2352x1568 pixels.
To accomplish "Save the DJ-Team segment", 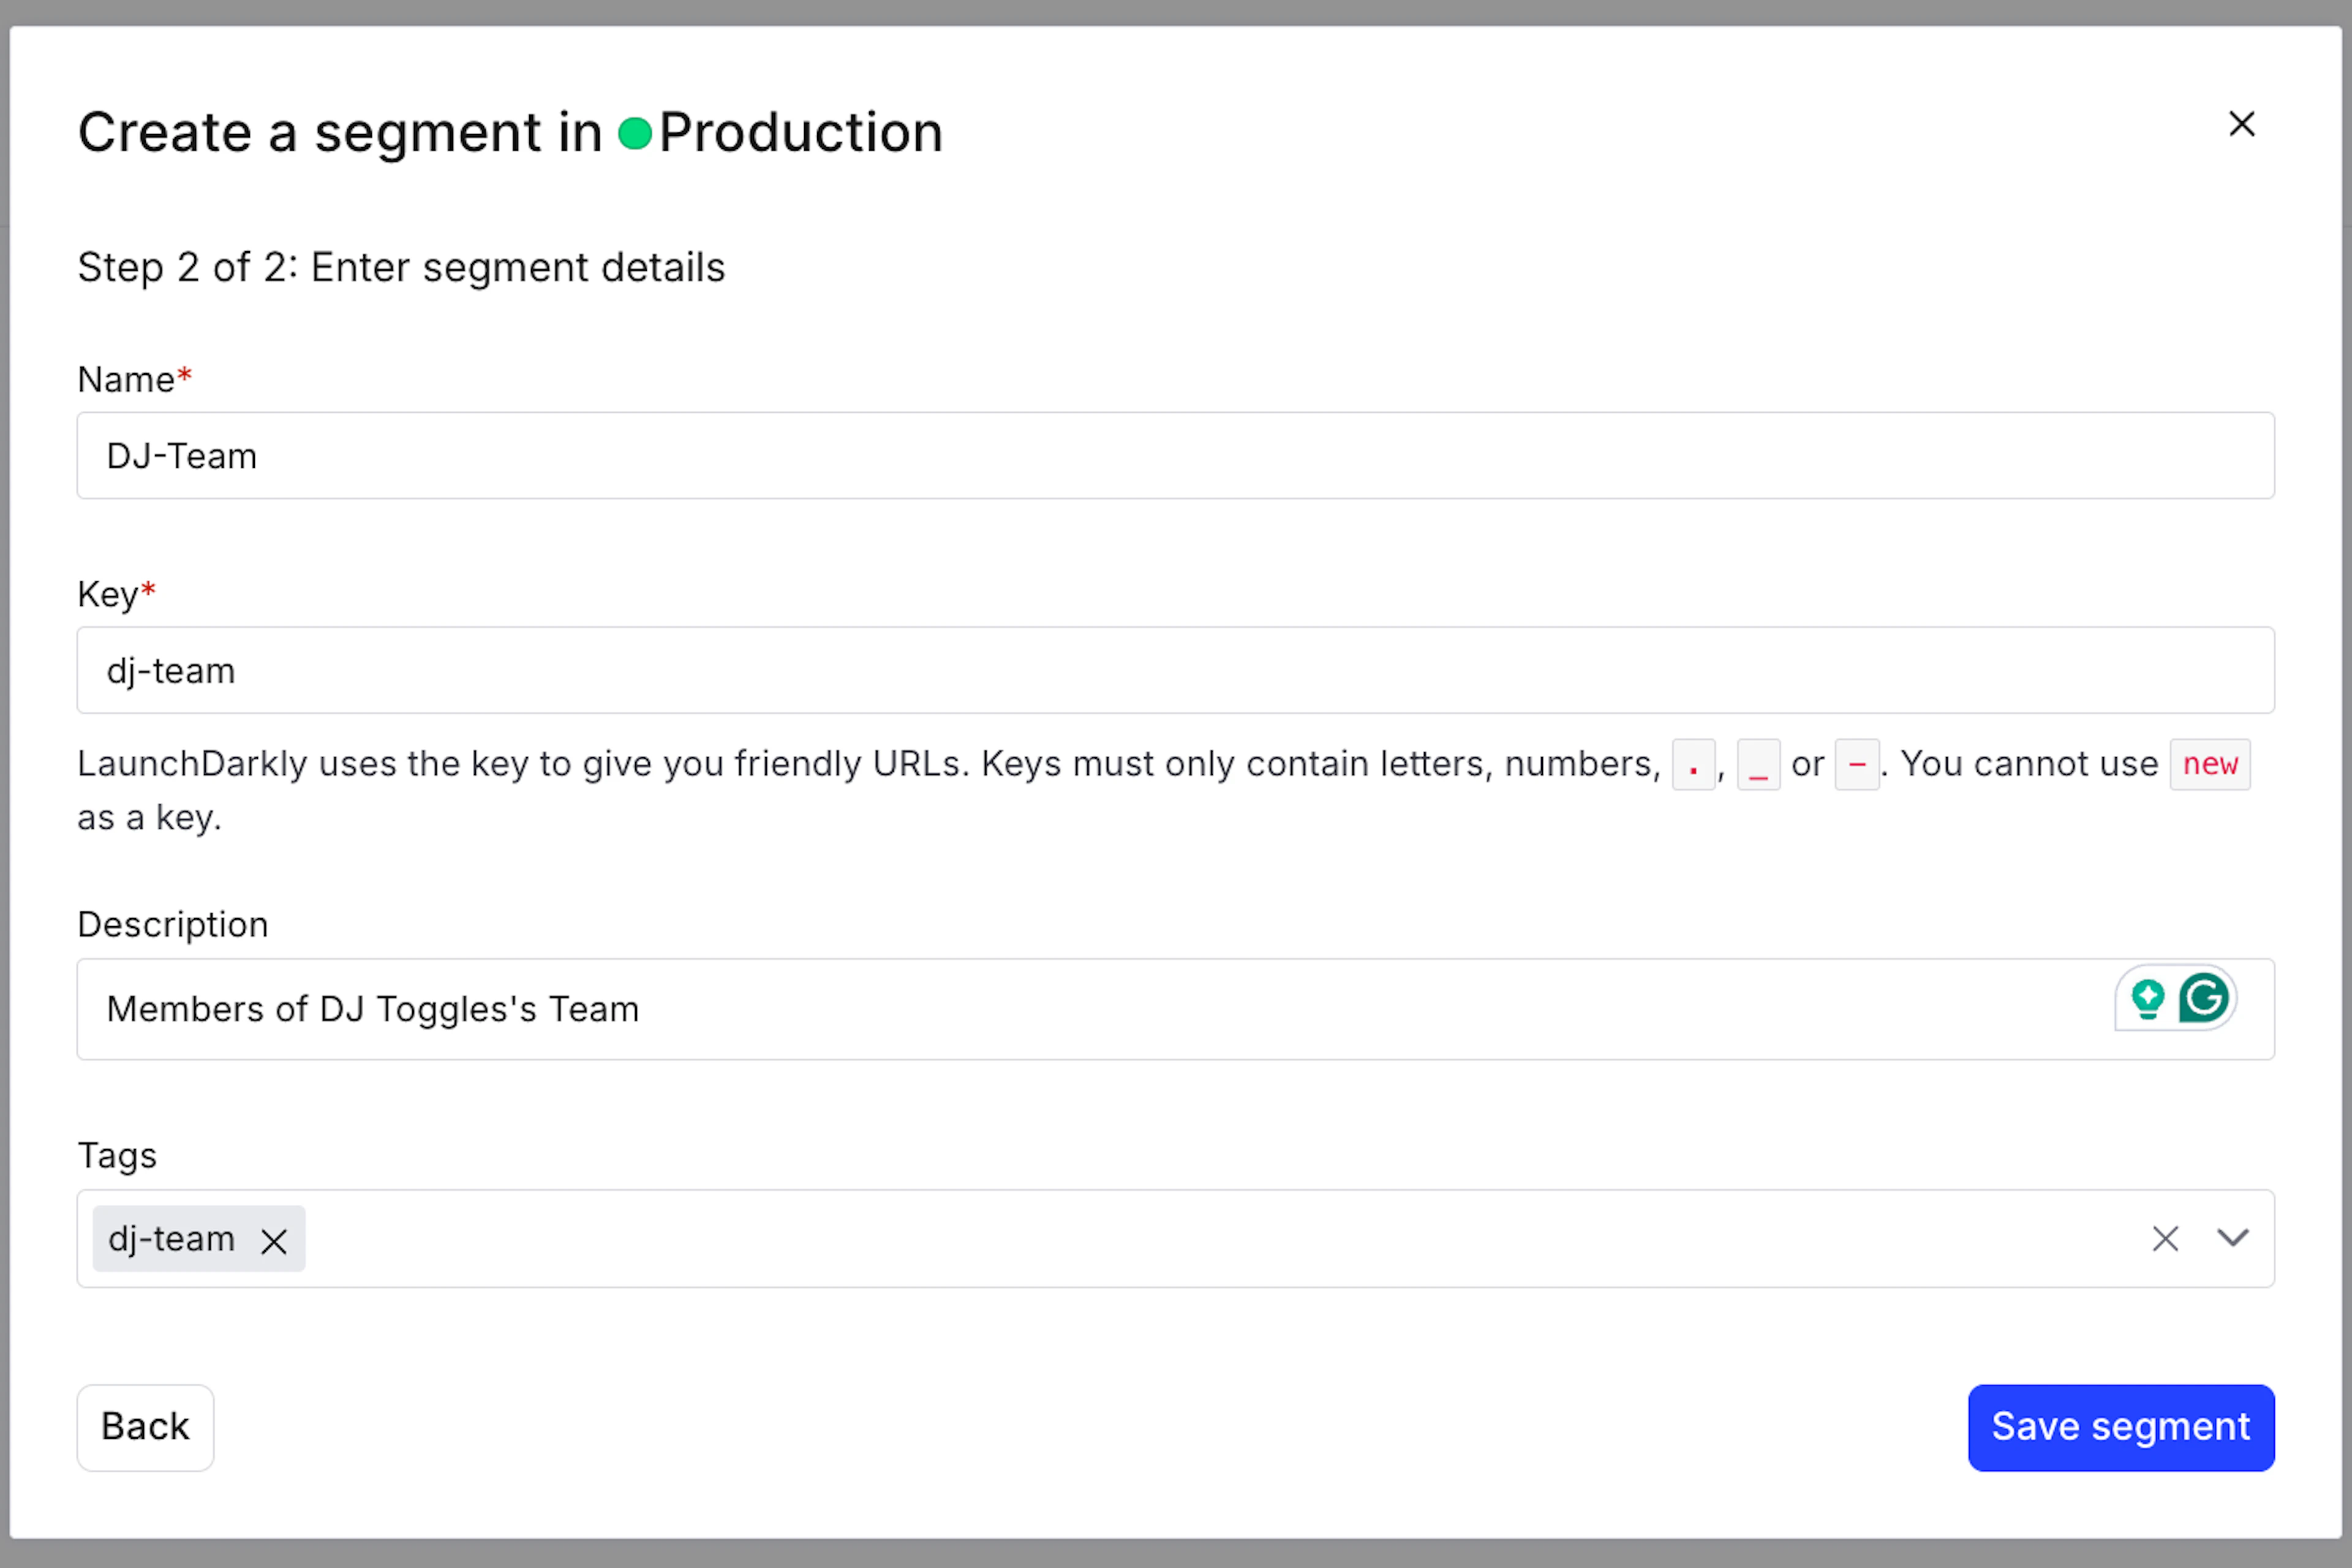I will (2120, 1427).
